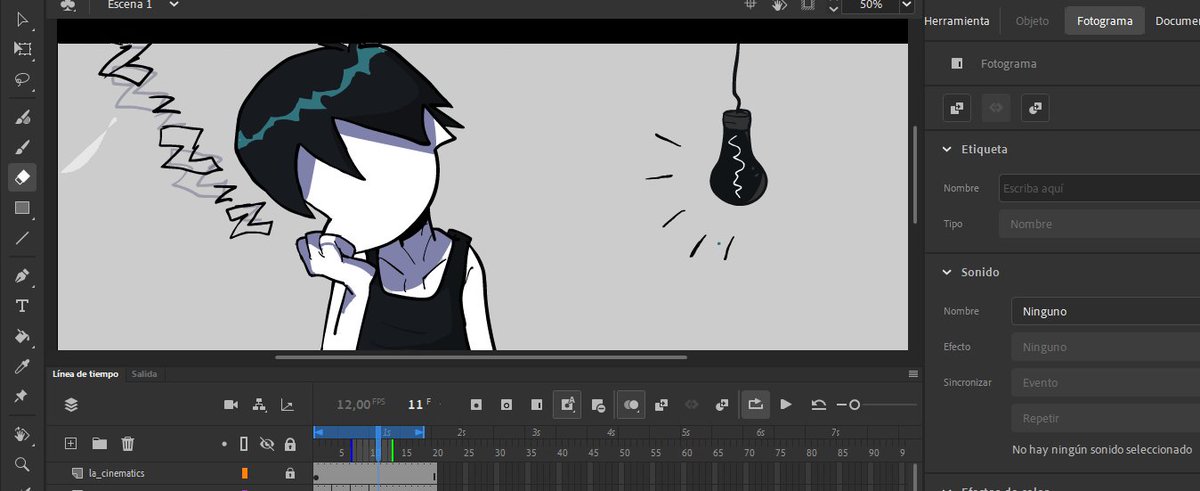
Task: Select the Rectangle tool
Action: coord(22,208)
